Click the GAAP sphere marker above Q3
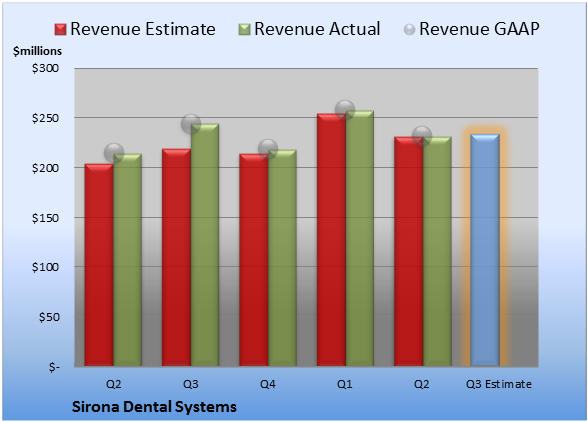This screenshot has width=588, height=422. click(191, 123)
